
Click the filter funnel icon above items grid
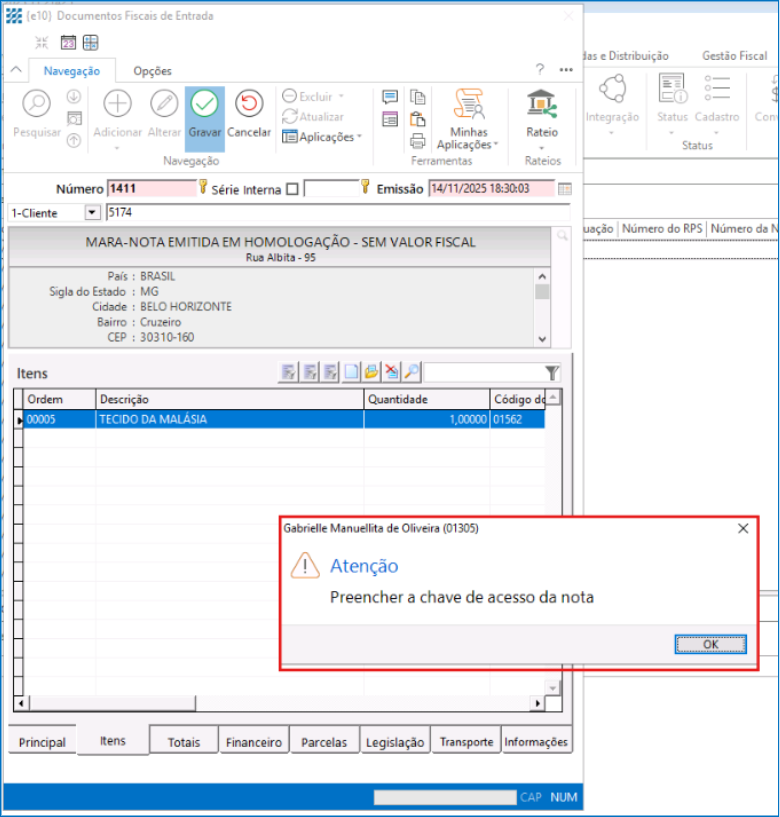pyautogui.click(x=552, y=373)
